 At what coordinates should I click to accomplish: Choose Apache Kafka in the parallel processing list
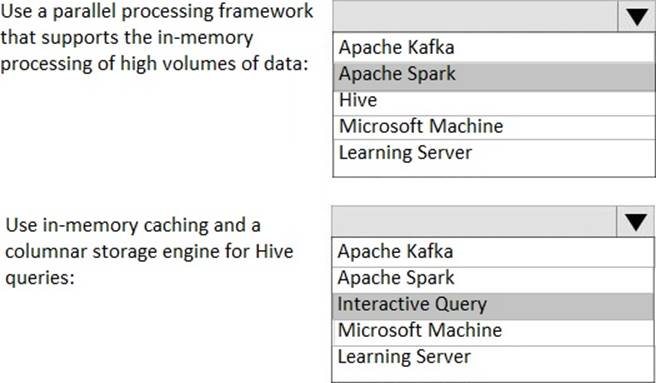click(x=494, y=47)
